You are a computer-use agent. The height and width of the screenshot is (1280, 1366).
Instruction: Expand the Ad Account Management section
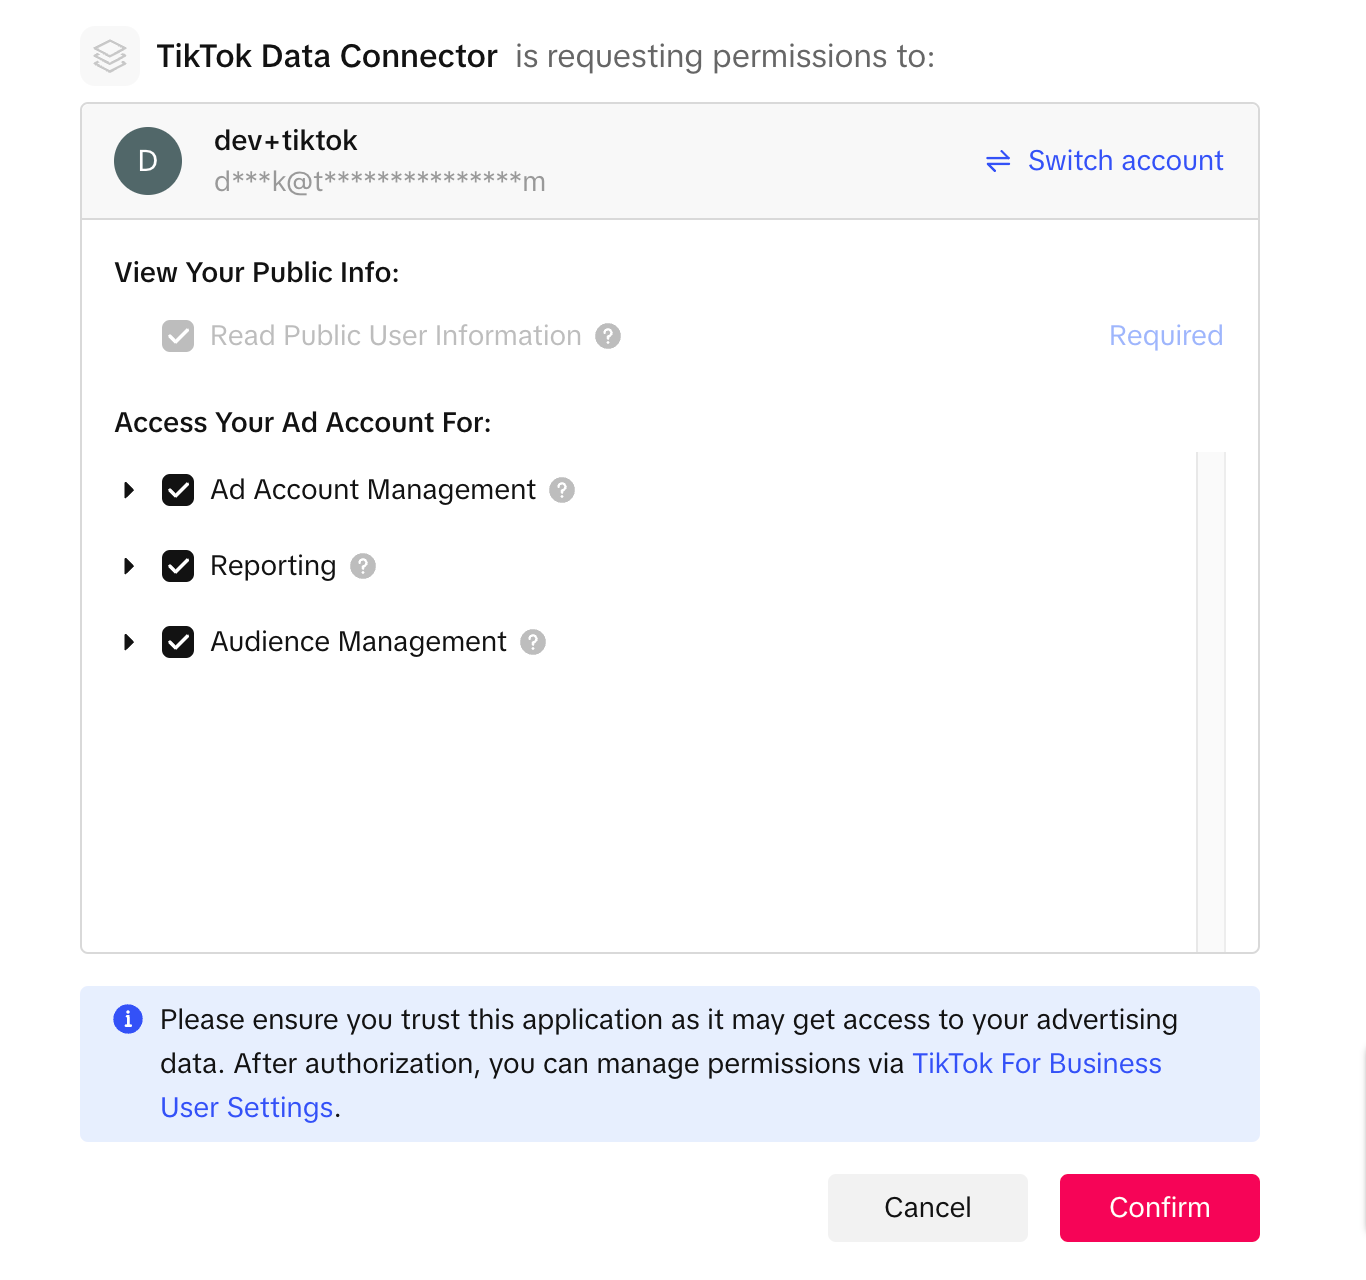click(x=129, y=490)
